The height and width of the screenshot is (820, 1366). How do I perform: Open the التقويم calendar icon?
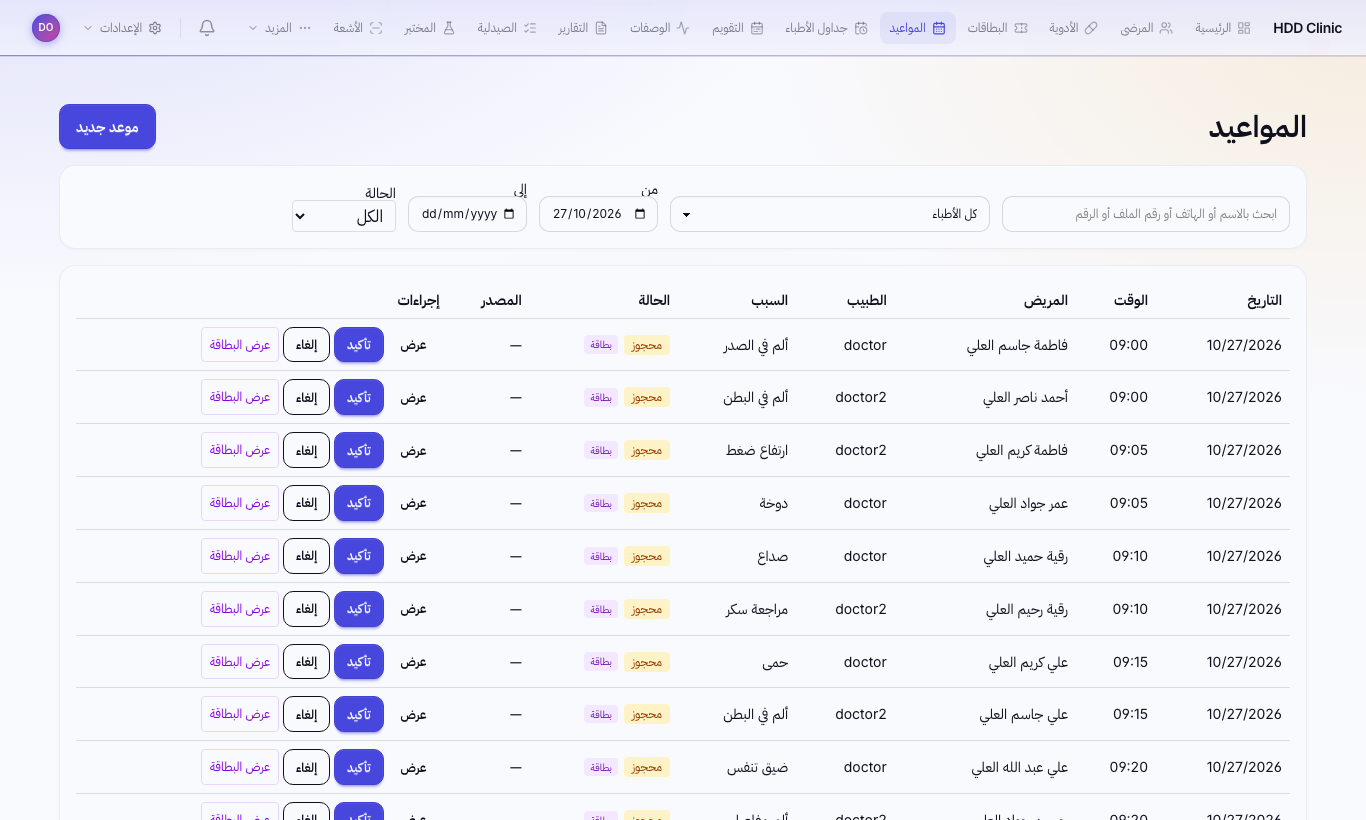coord(757,28)
